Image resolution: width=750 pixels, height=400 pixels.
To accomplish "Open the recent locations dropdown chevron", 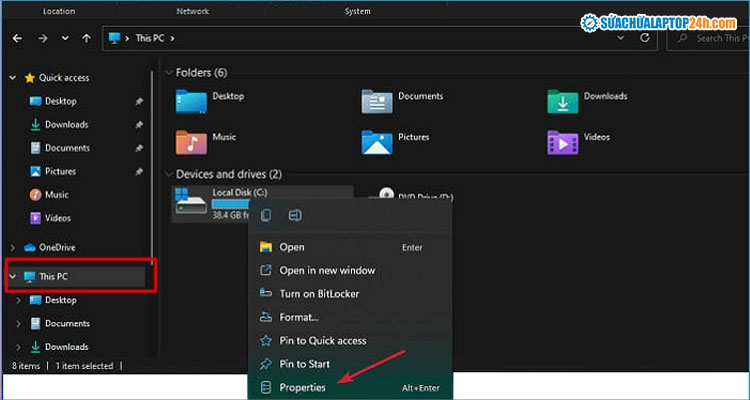I will tap(64, 38).
